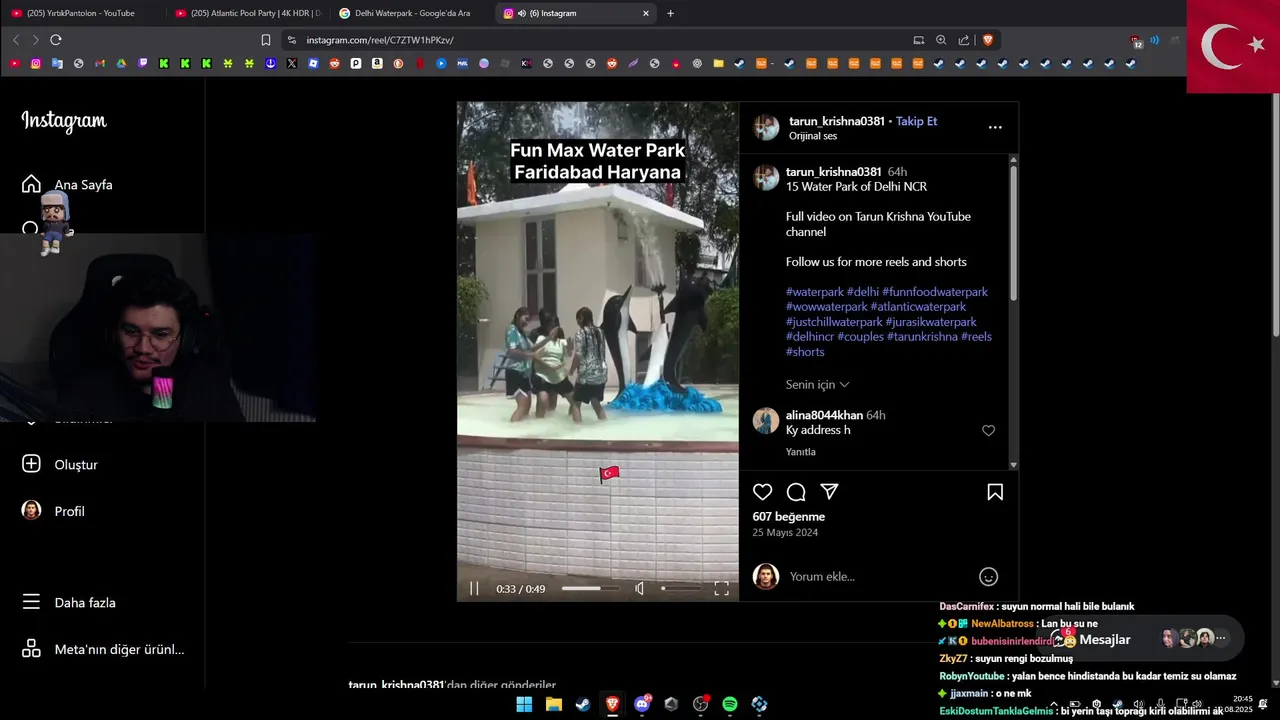The image size is (1280, 720).
Task: Open Spotify from the taskbar
Action: click(x=730, y=704)
